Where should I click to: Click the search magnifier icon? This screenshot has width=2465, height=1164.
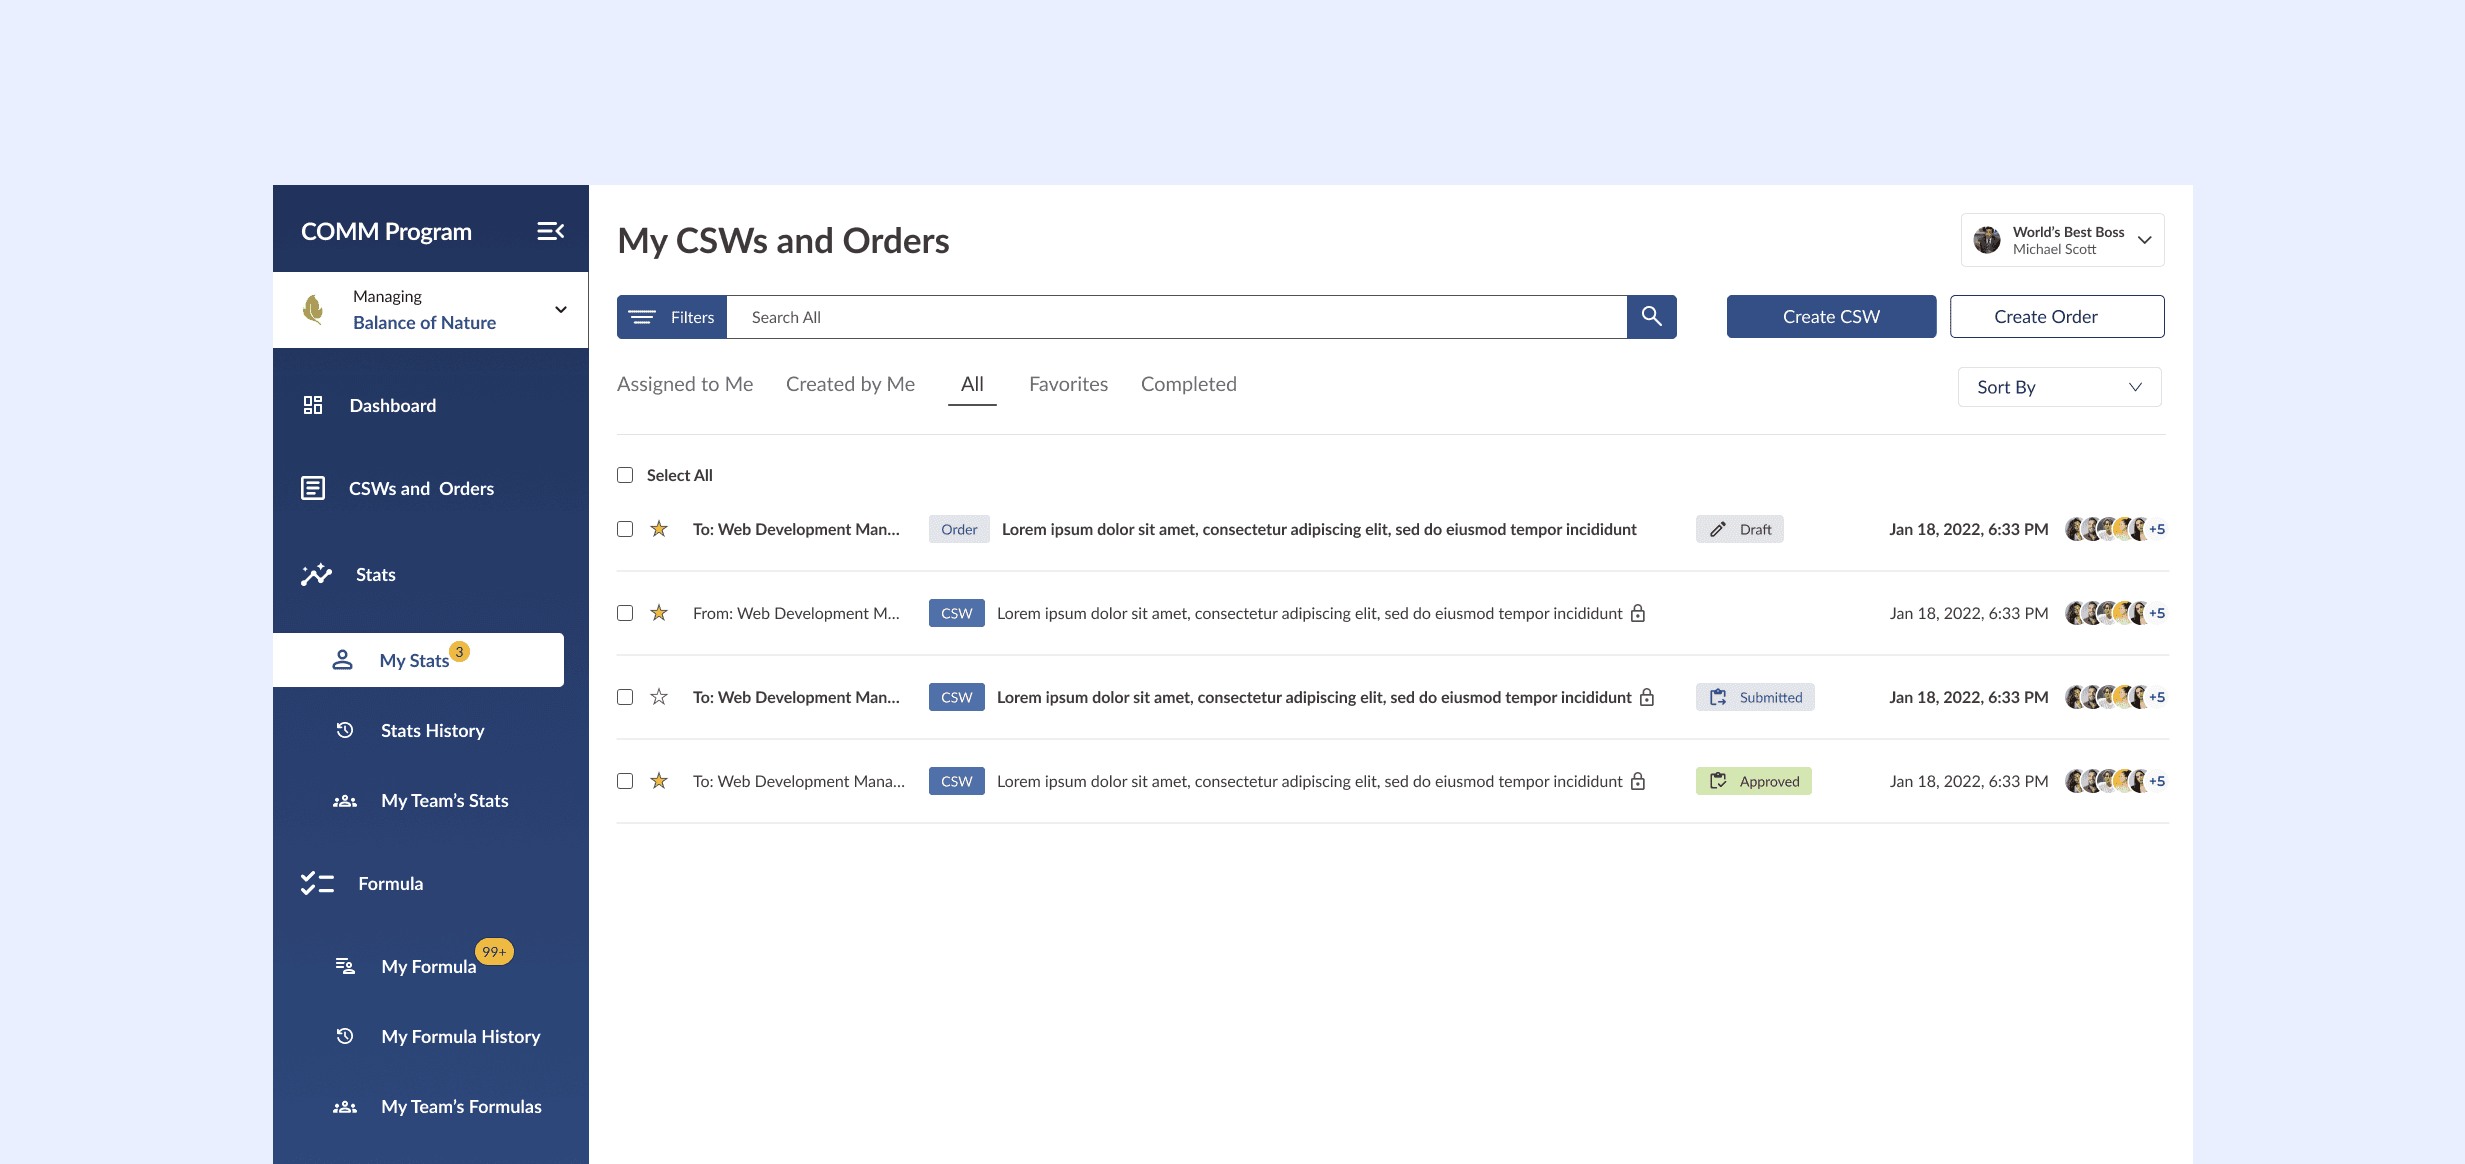pos(1651,317)
